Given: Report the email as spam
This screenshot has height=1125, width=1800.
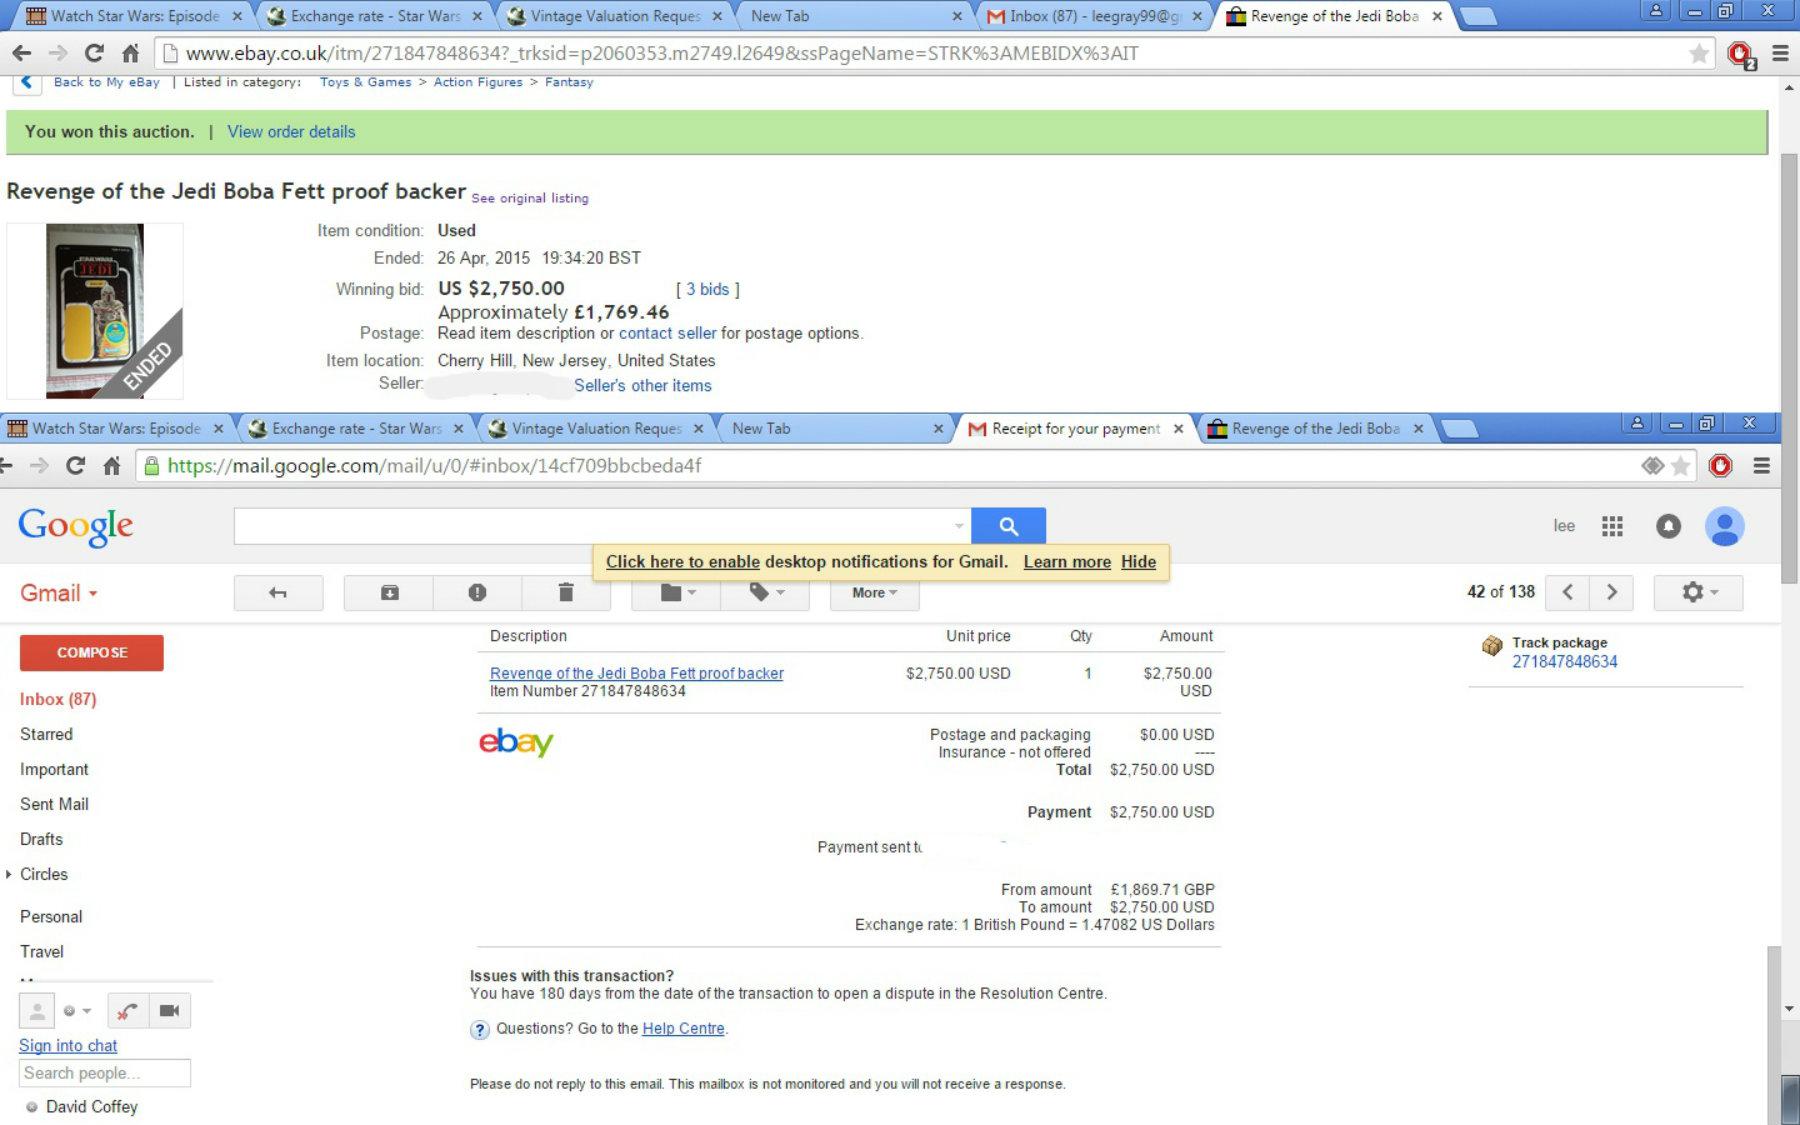Looking at the screenshot, I should pos(477,593).
